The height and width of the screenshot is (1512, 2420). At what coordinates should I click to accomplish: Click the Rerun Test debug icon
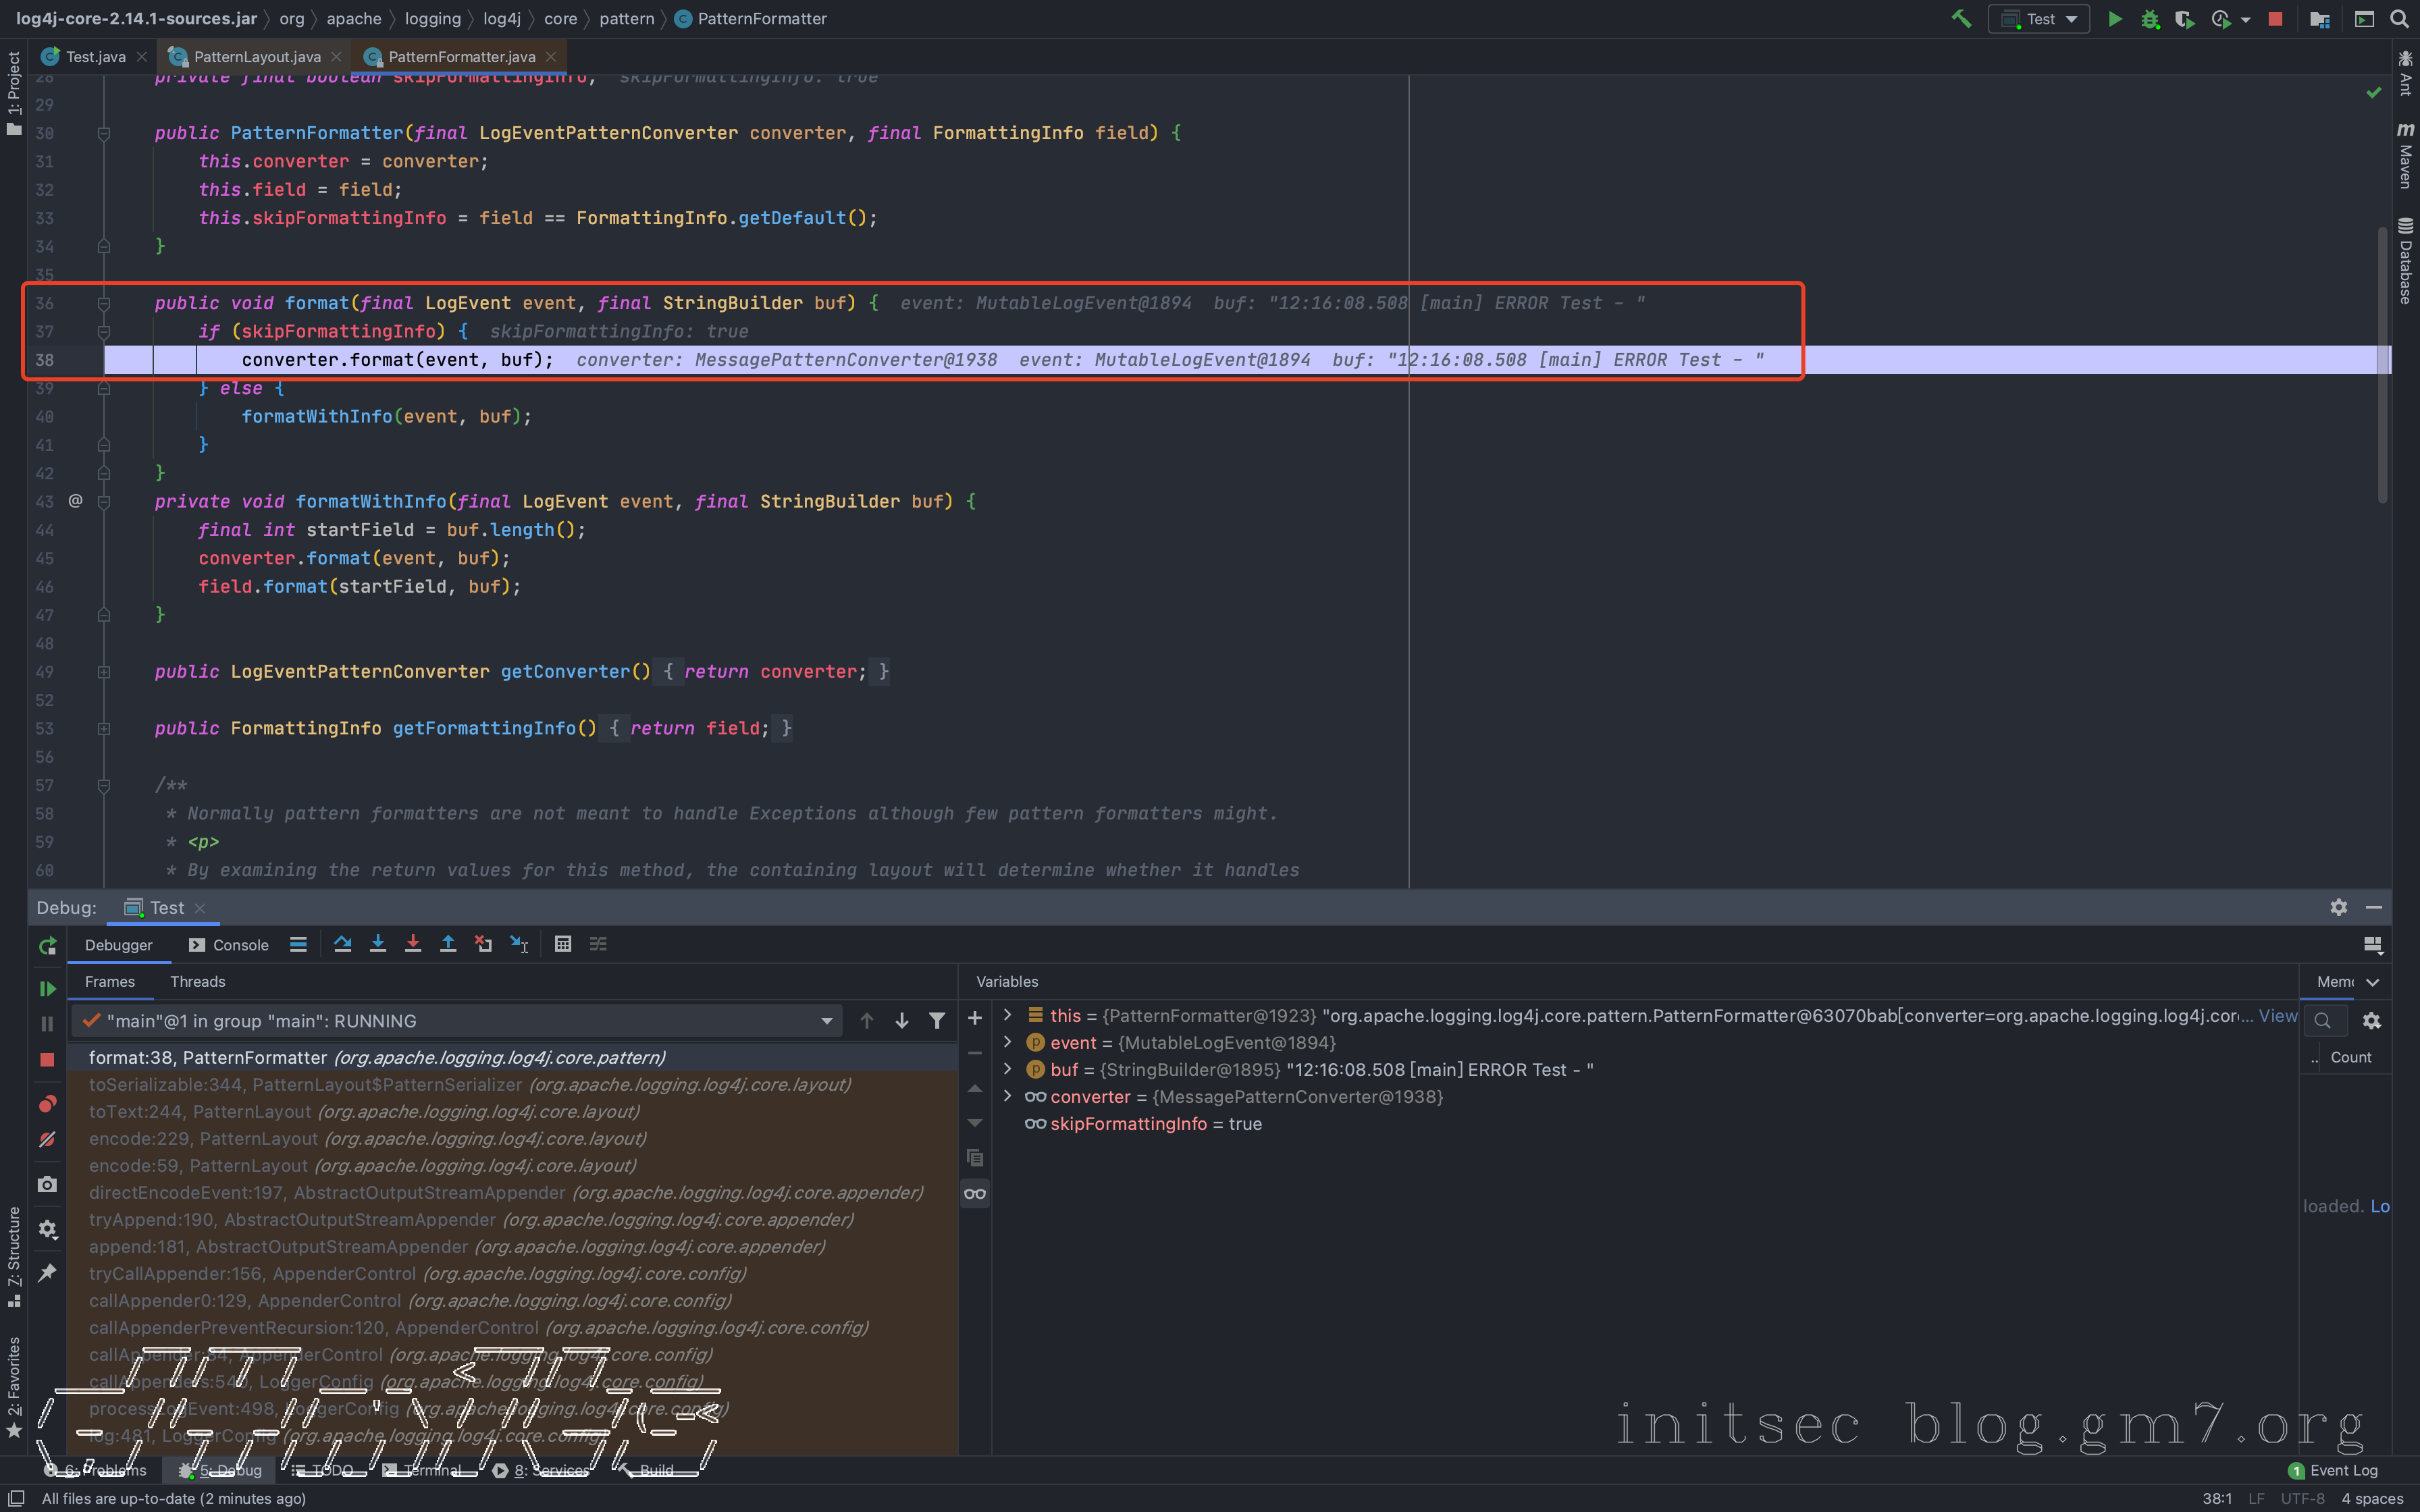47,946
